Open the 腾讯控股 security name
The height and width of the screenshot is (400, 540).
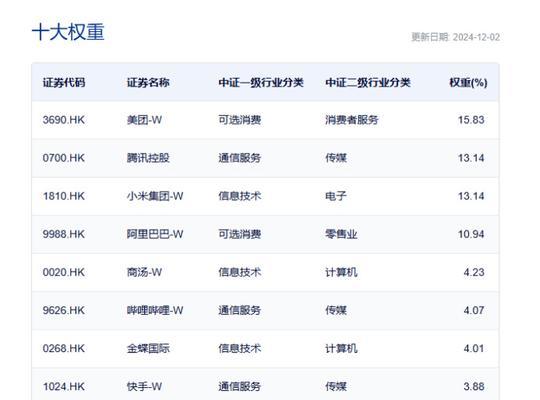tap(148, 158)
